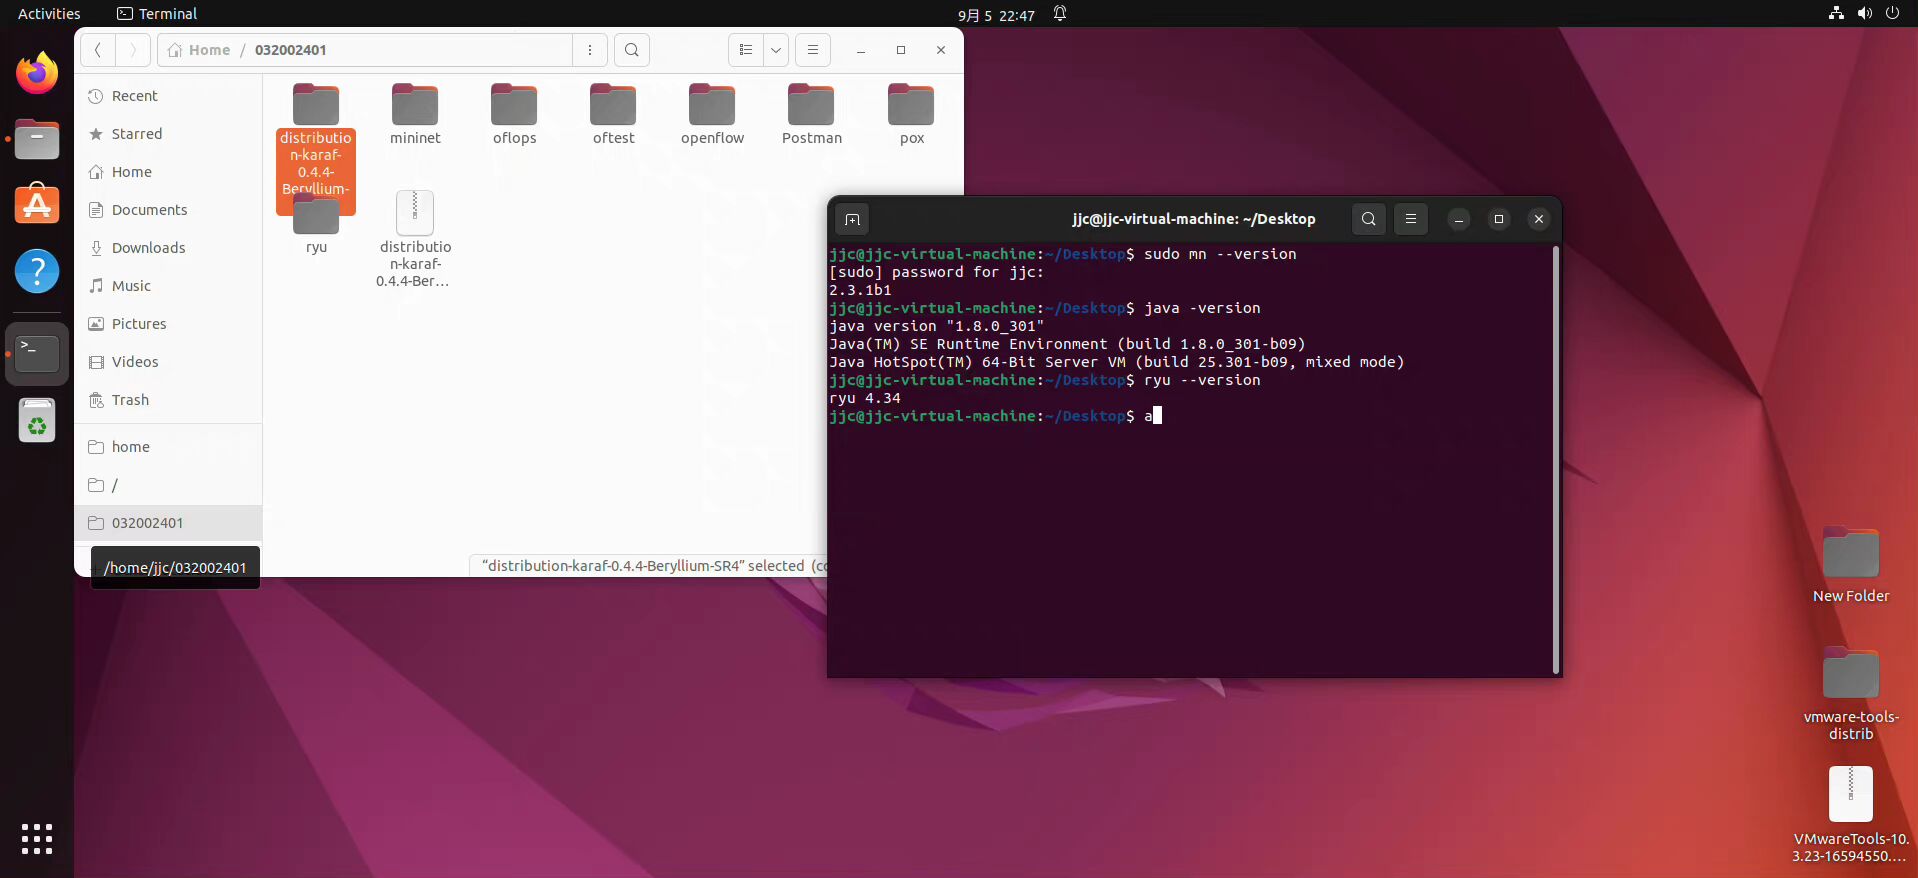
Task: Select the Postman folder
Action: coord(811,115)
